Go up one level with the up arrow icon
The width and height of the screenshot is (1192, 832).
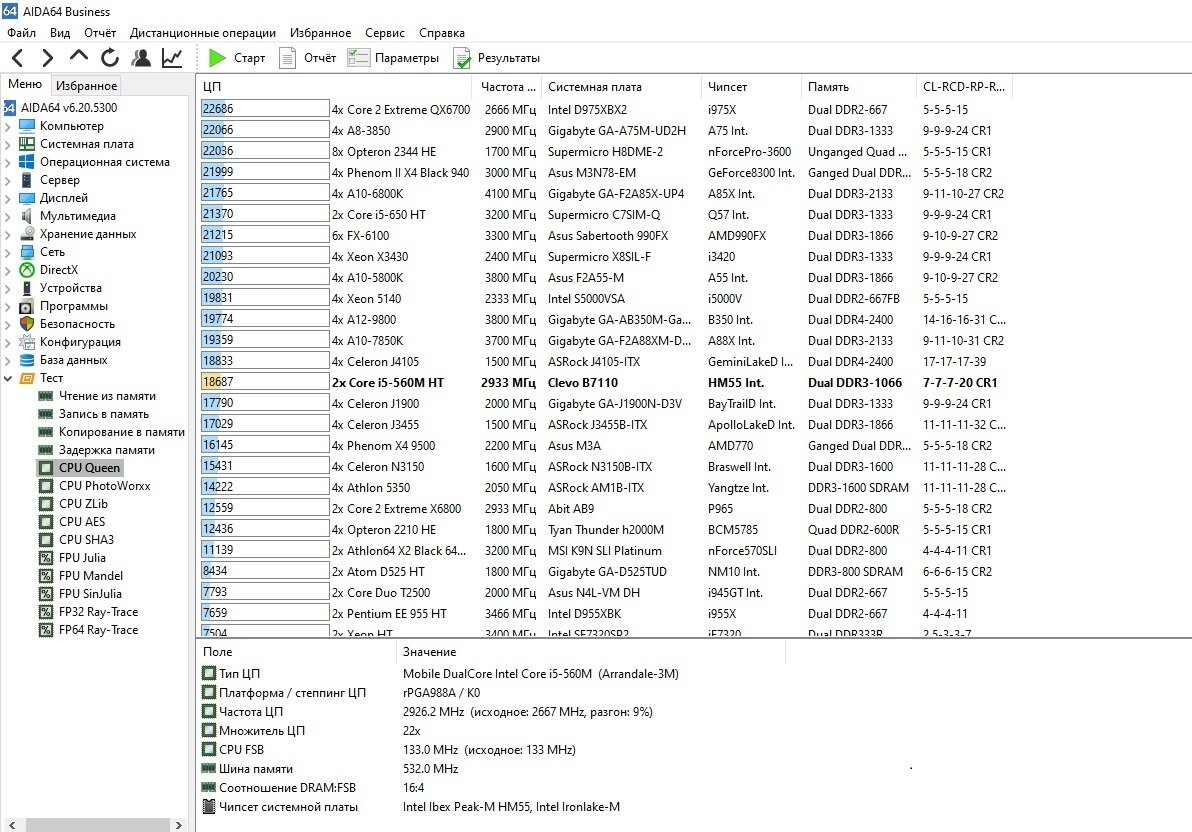78,57
